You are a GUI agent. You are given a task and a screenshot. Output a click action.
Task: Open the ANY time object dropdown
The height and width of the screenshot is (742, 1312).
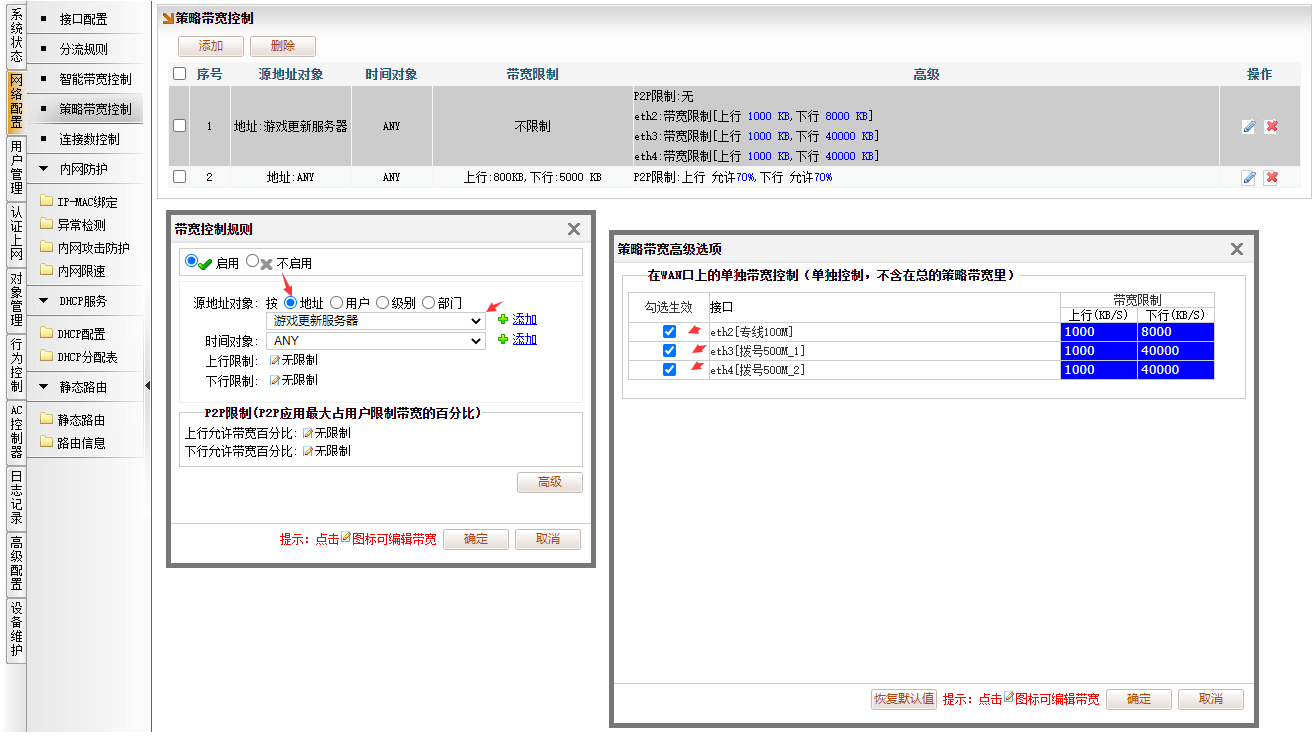tap(376, 341)
